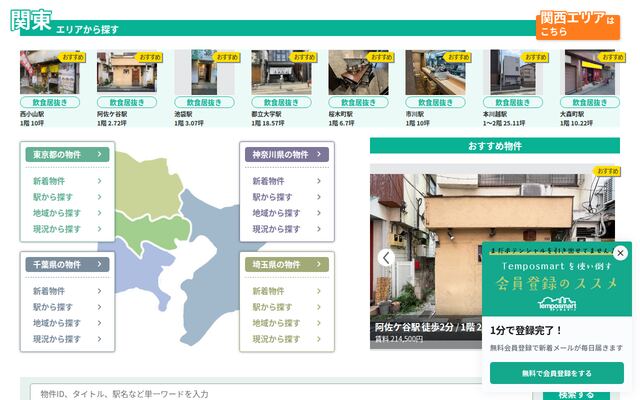Screen dimensions: 640x400
Task: Open 神奈川県の物件 listings
Action: 287,154
